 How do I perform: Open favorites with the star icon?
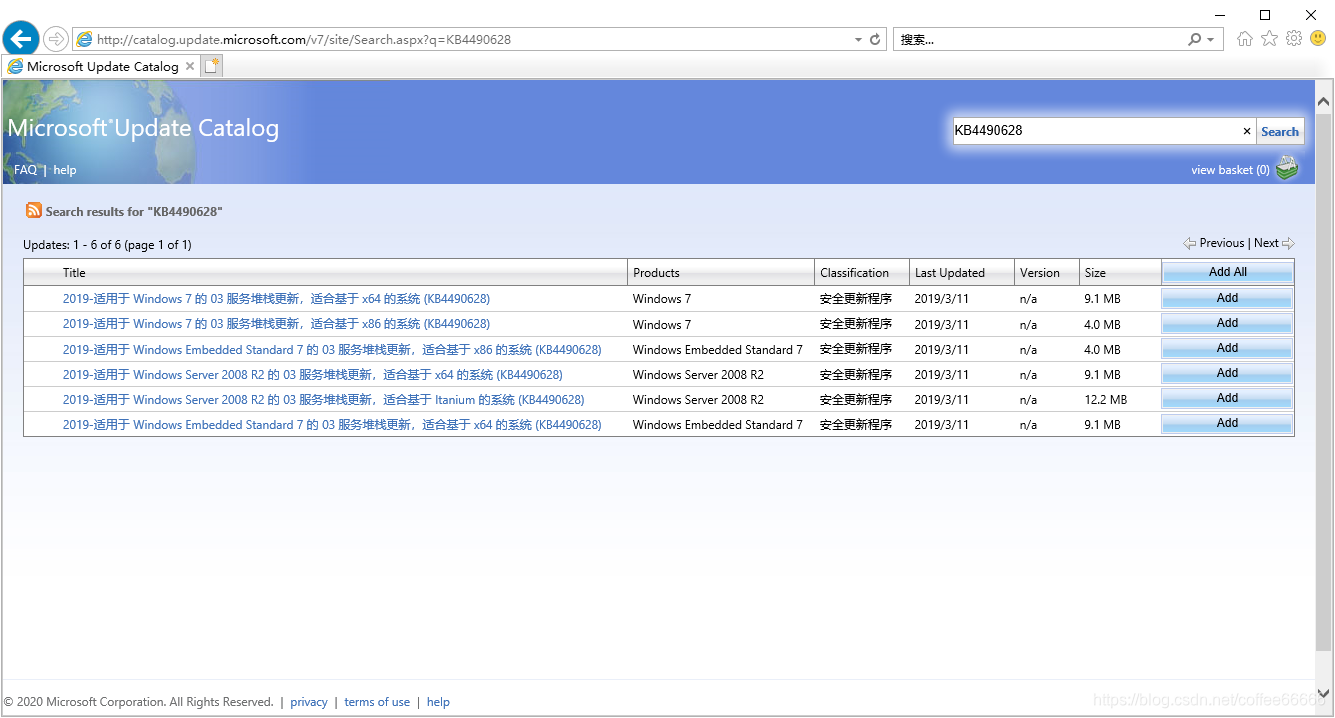[1269, 39]
